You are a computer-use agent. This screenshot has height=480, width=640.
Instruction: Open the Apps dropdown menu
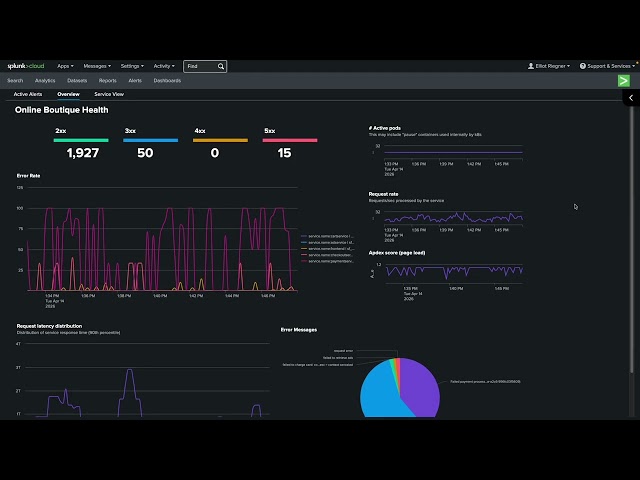65,66
